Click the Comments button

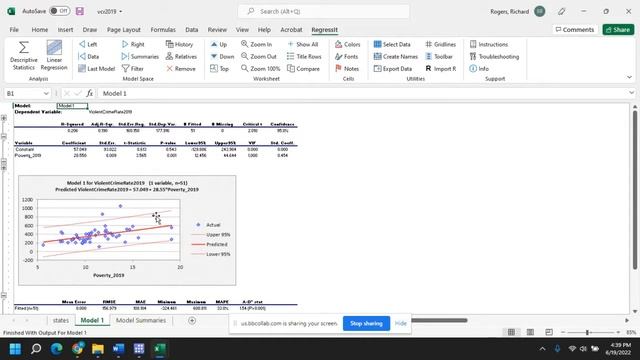pos(575,29)
